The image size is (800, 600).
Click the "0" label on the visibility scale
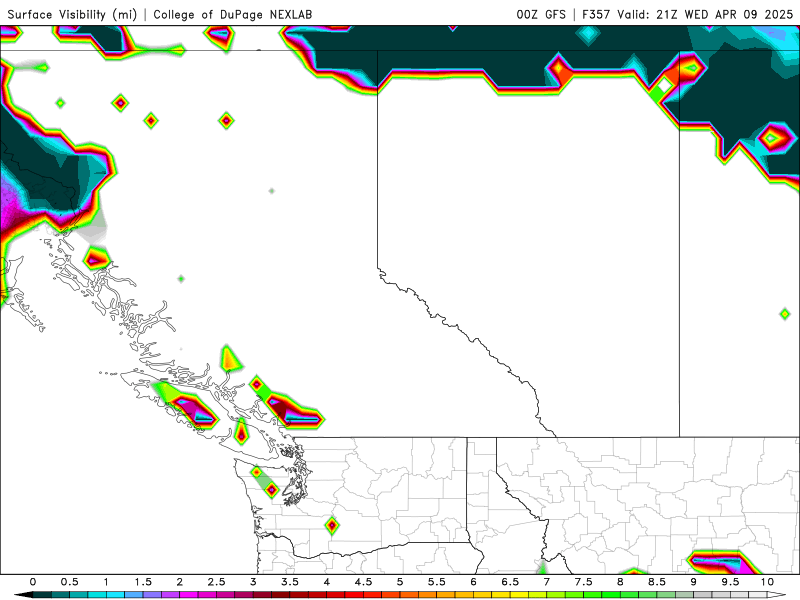(33, 582)
